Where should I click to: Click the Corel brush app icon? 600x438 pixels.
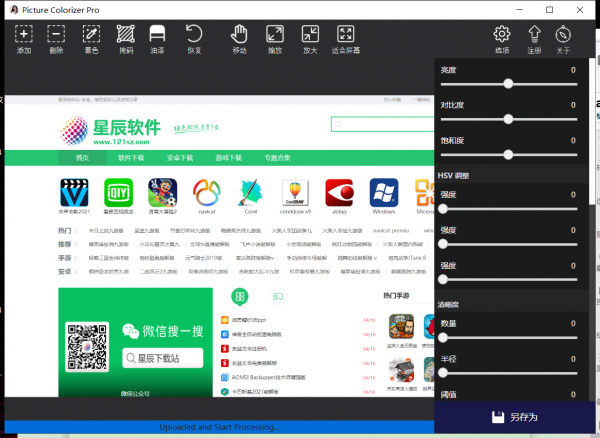click(x=251, y=192)
